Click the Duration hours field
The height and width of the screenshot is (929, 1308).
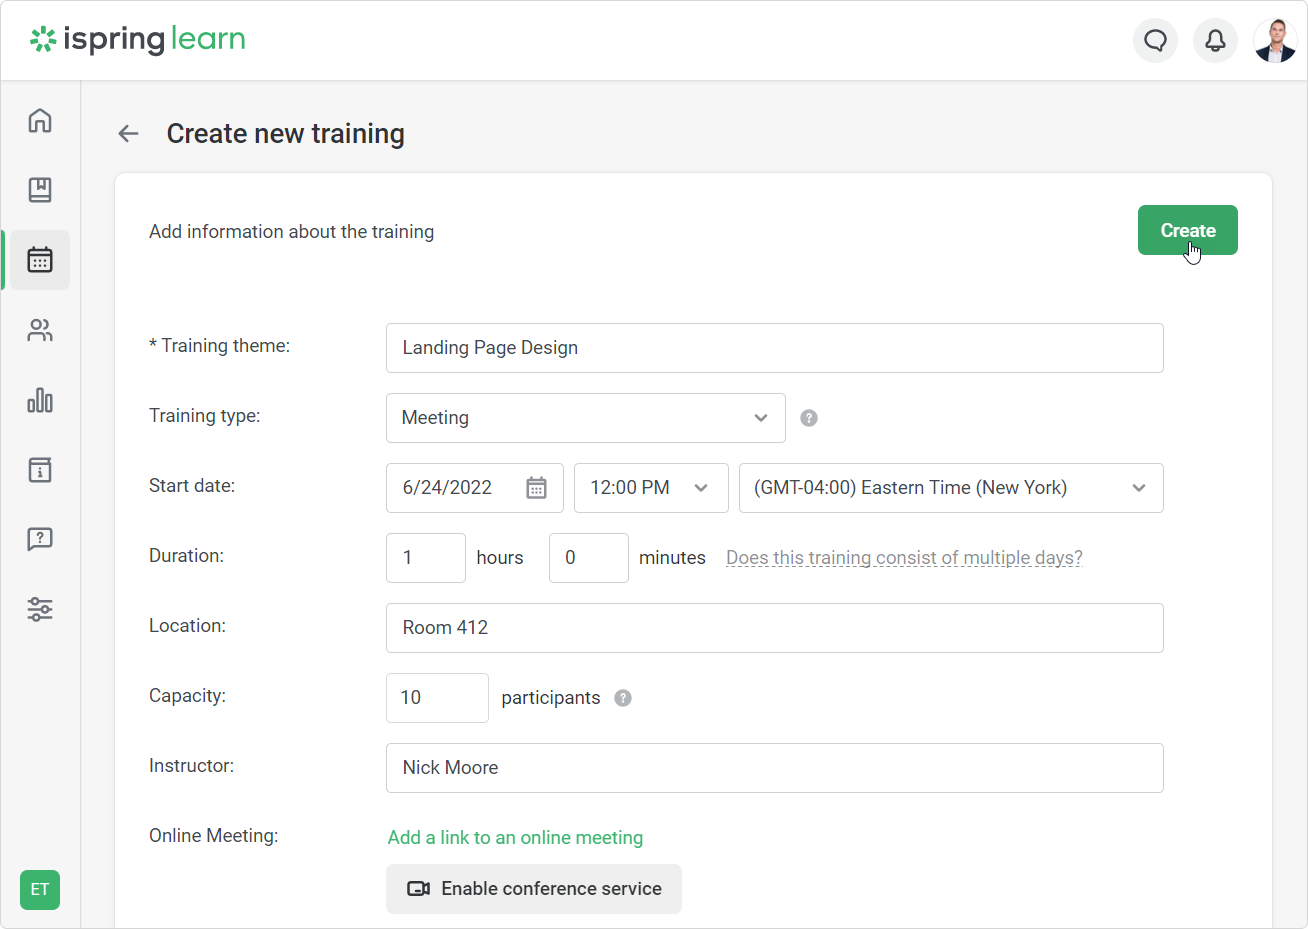click(426, 558)
